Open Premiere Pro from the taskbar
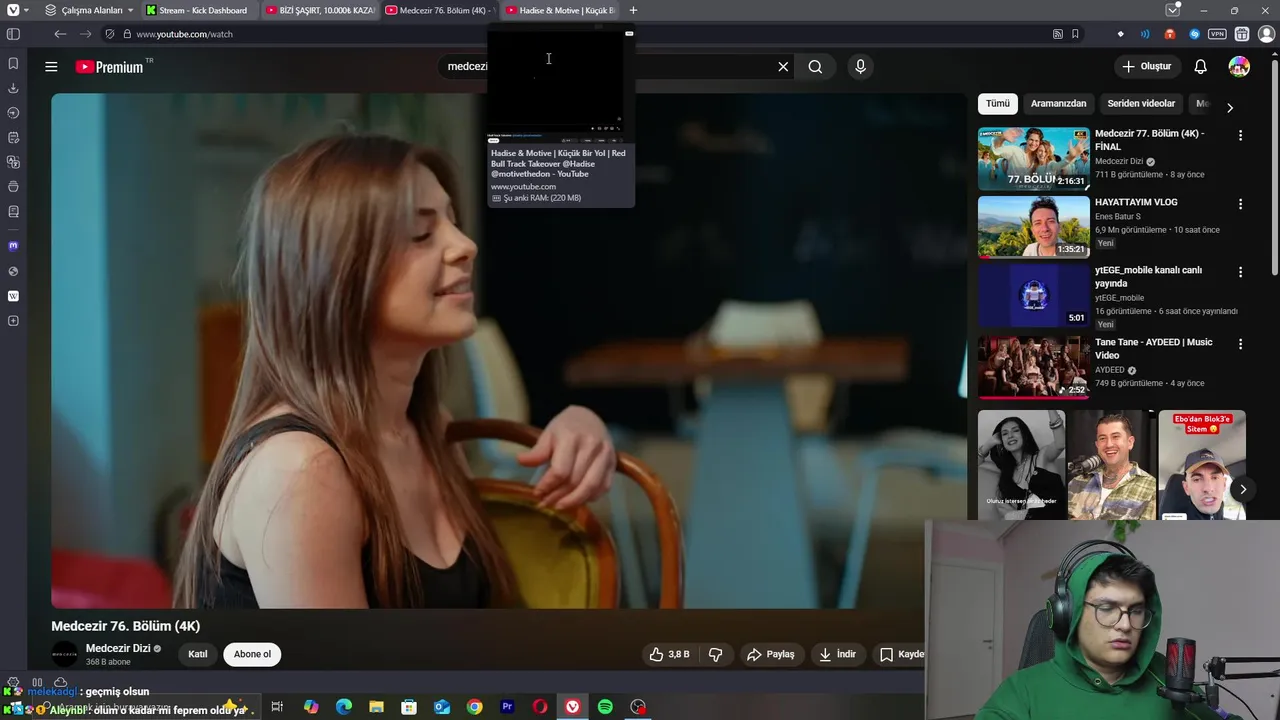Viewport: 1280px width, 720px height. pos(507,707)
